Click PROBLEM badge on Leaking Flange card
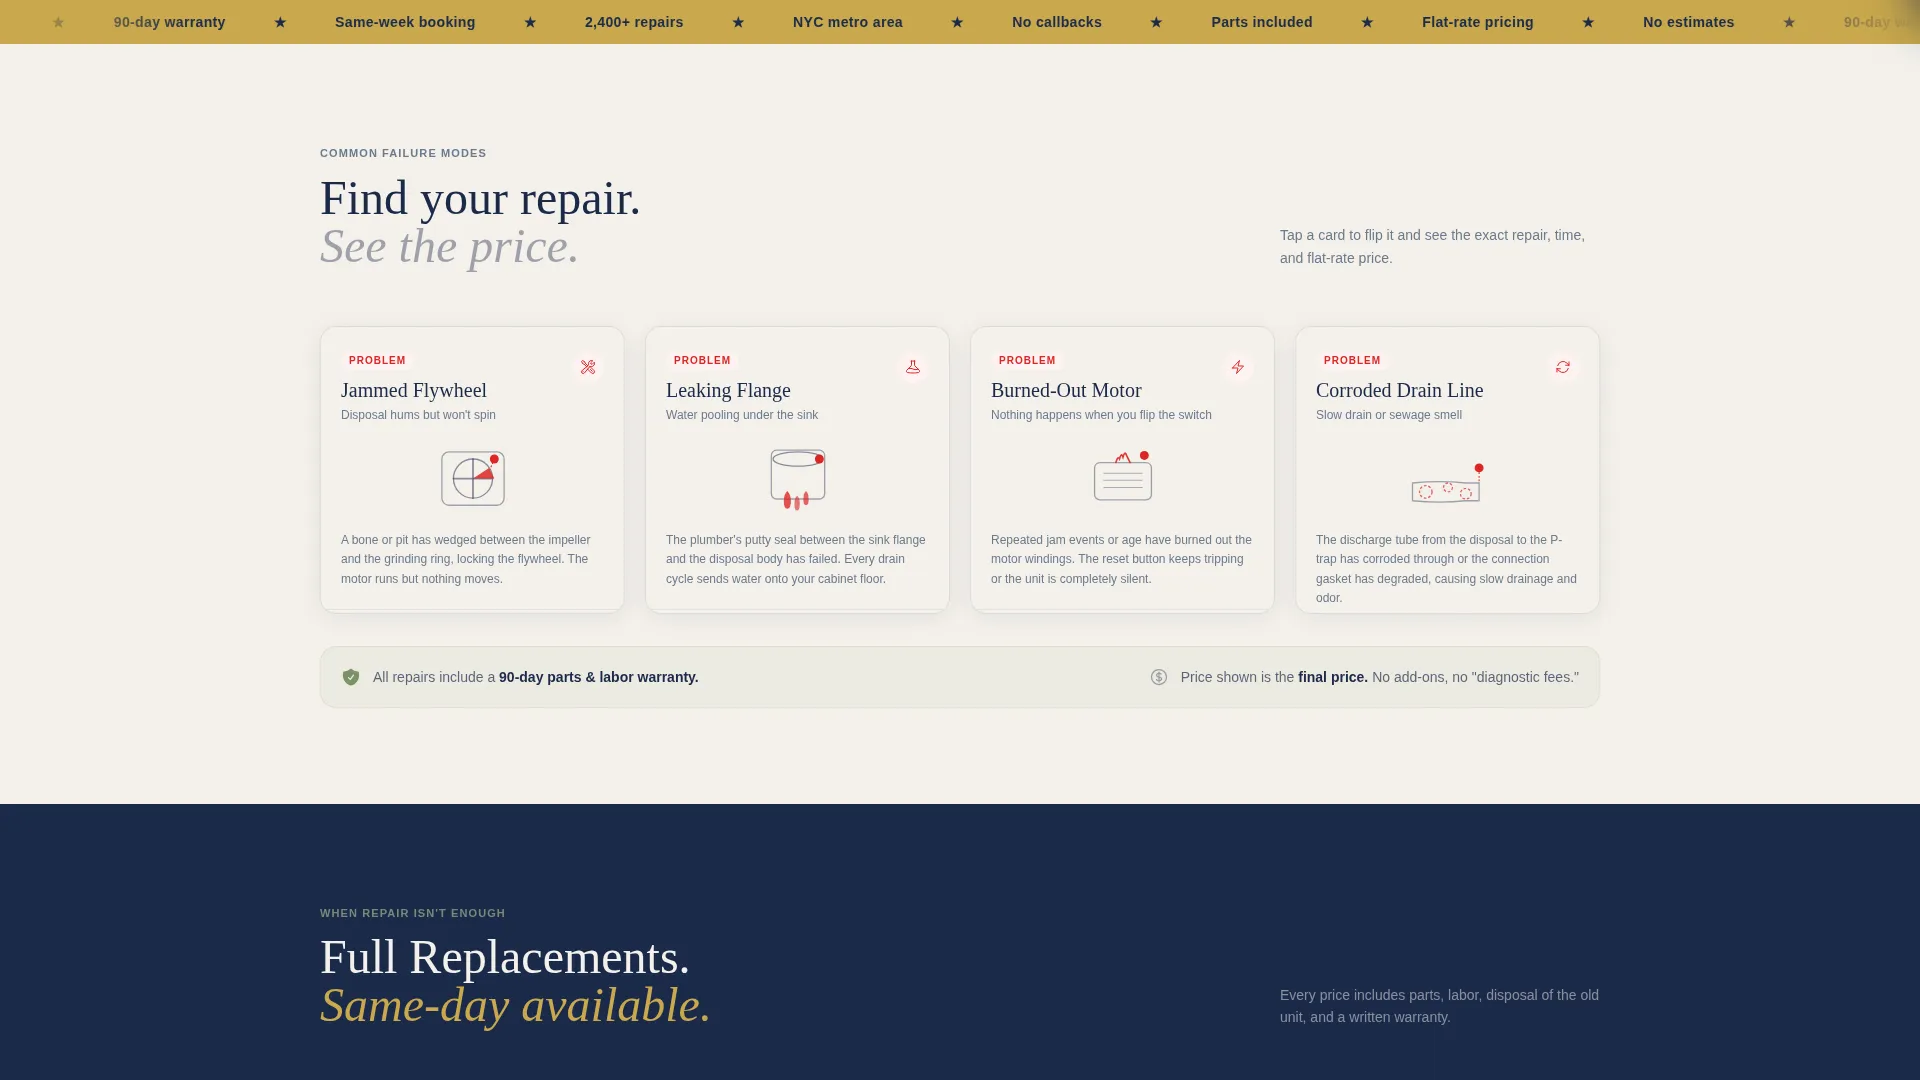 point(702,361)
